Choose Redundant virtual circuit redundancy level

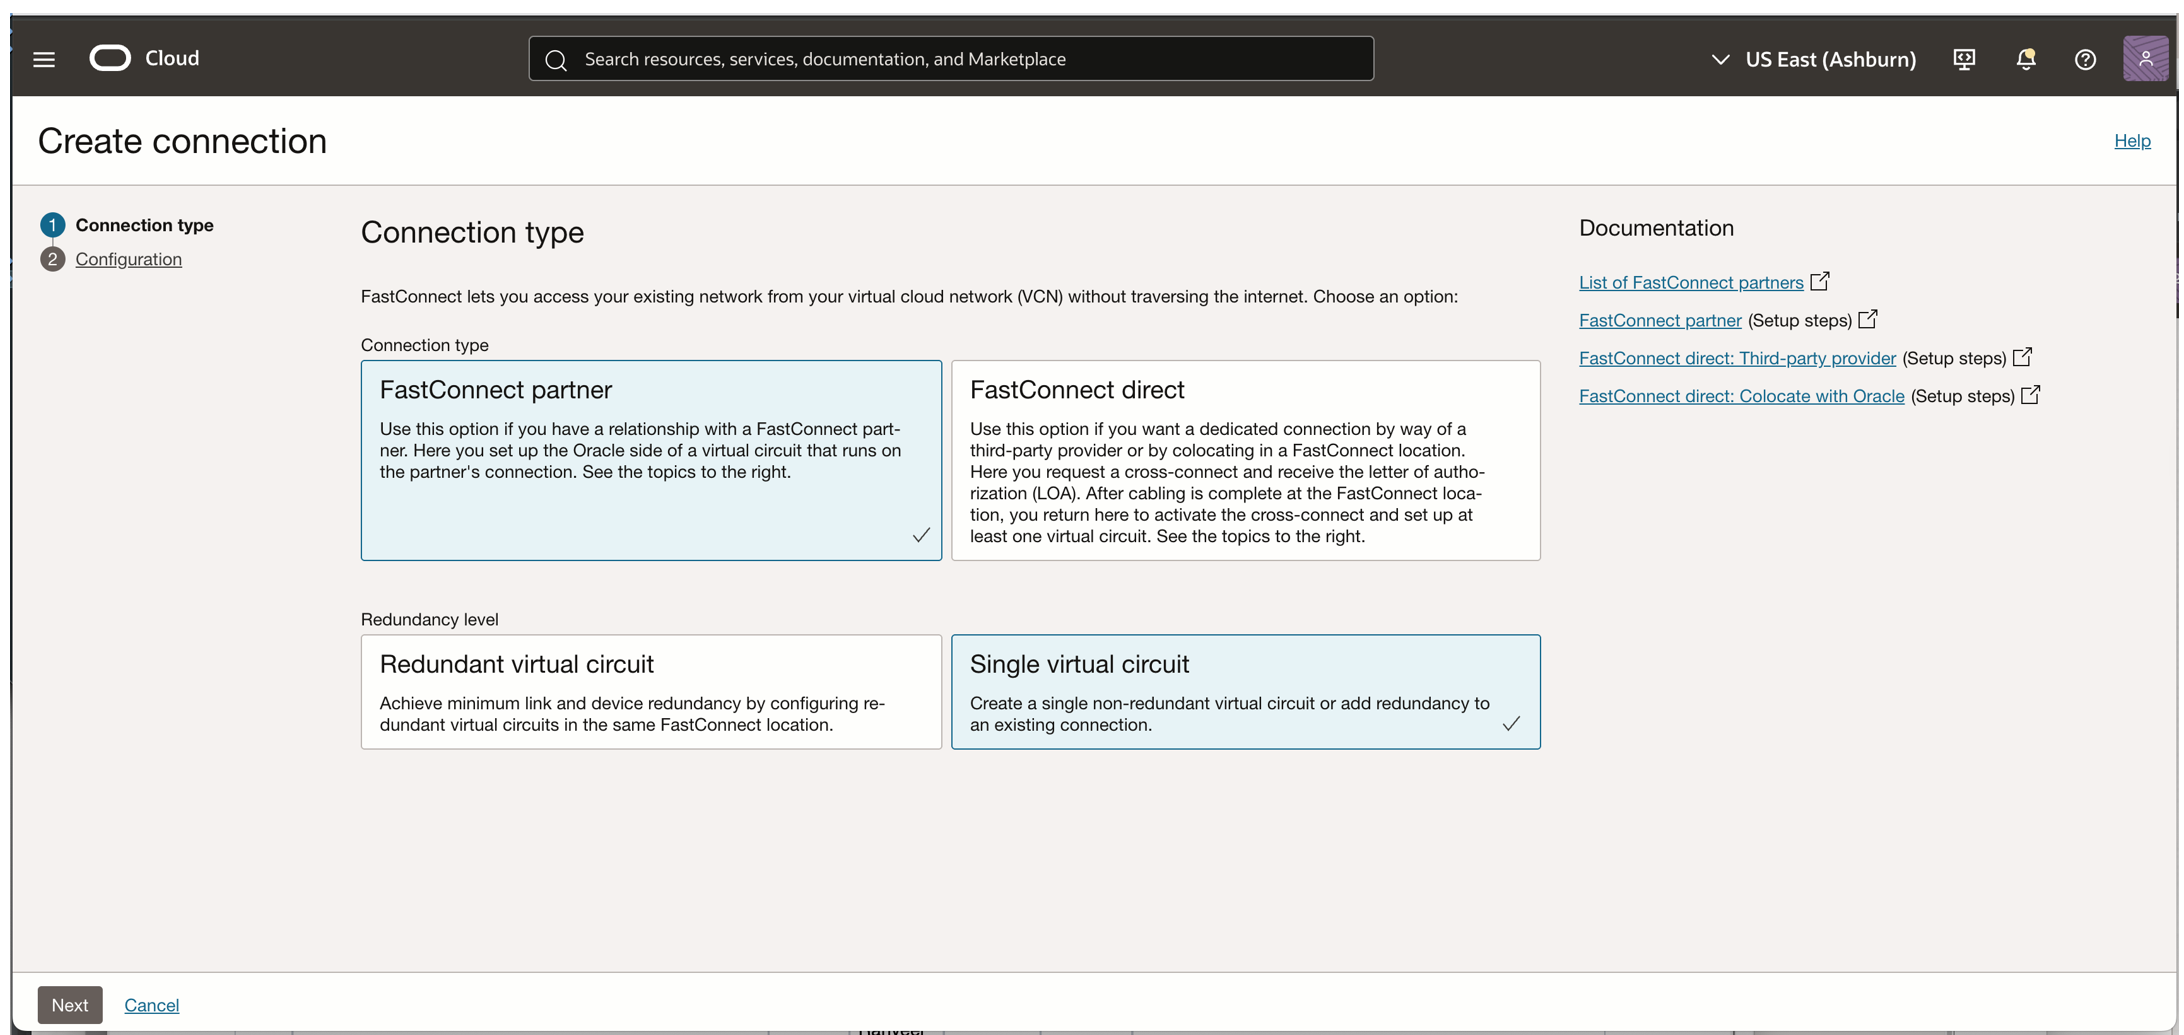coord(651,692)
